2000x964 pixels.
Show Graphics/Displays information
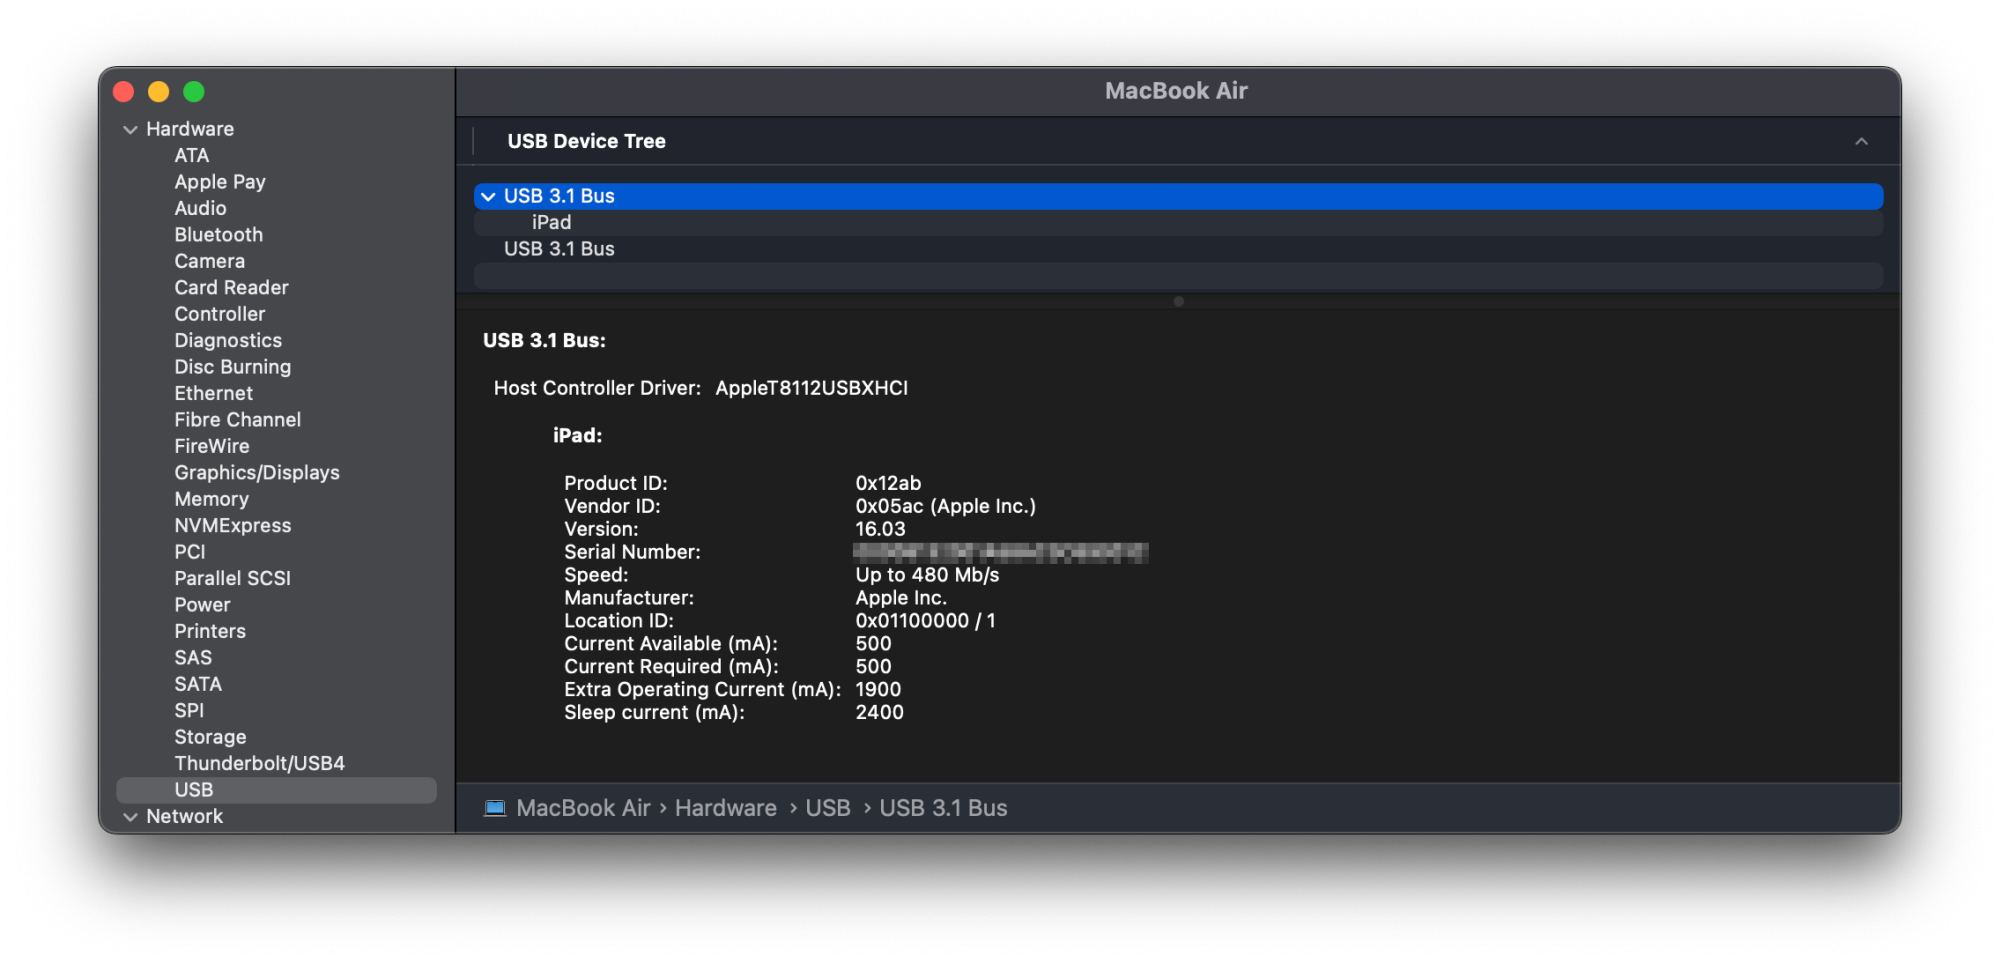pos(257,473)
